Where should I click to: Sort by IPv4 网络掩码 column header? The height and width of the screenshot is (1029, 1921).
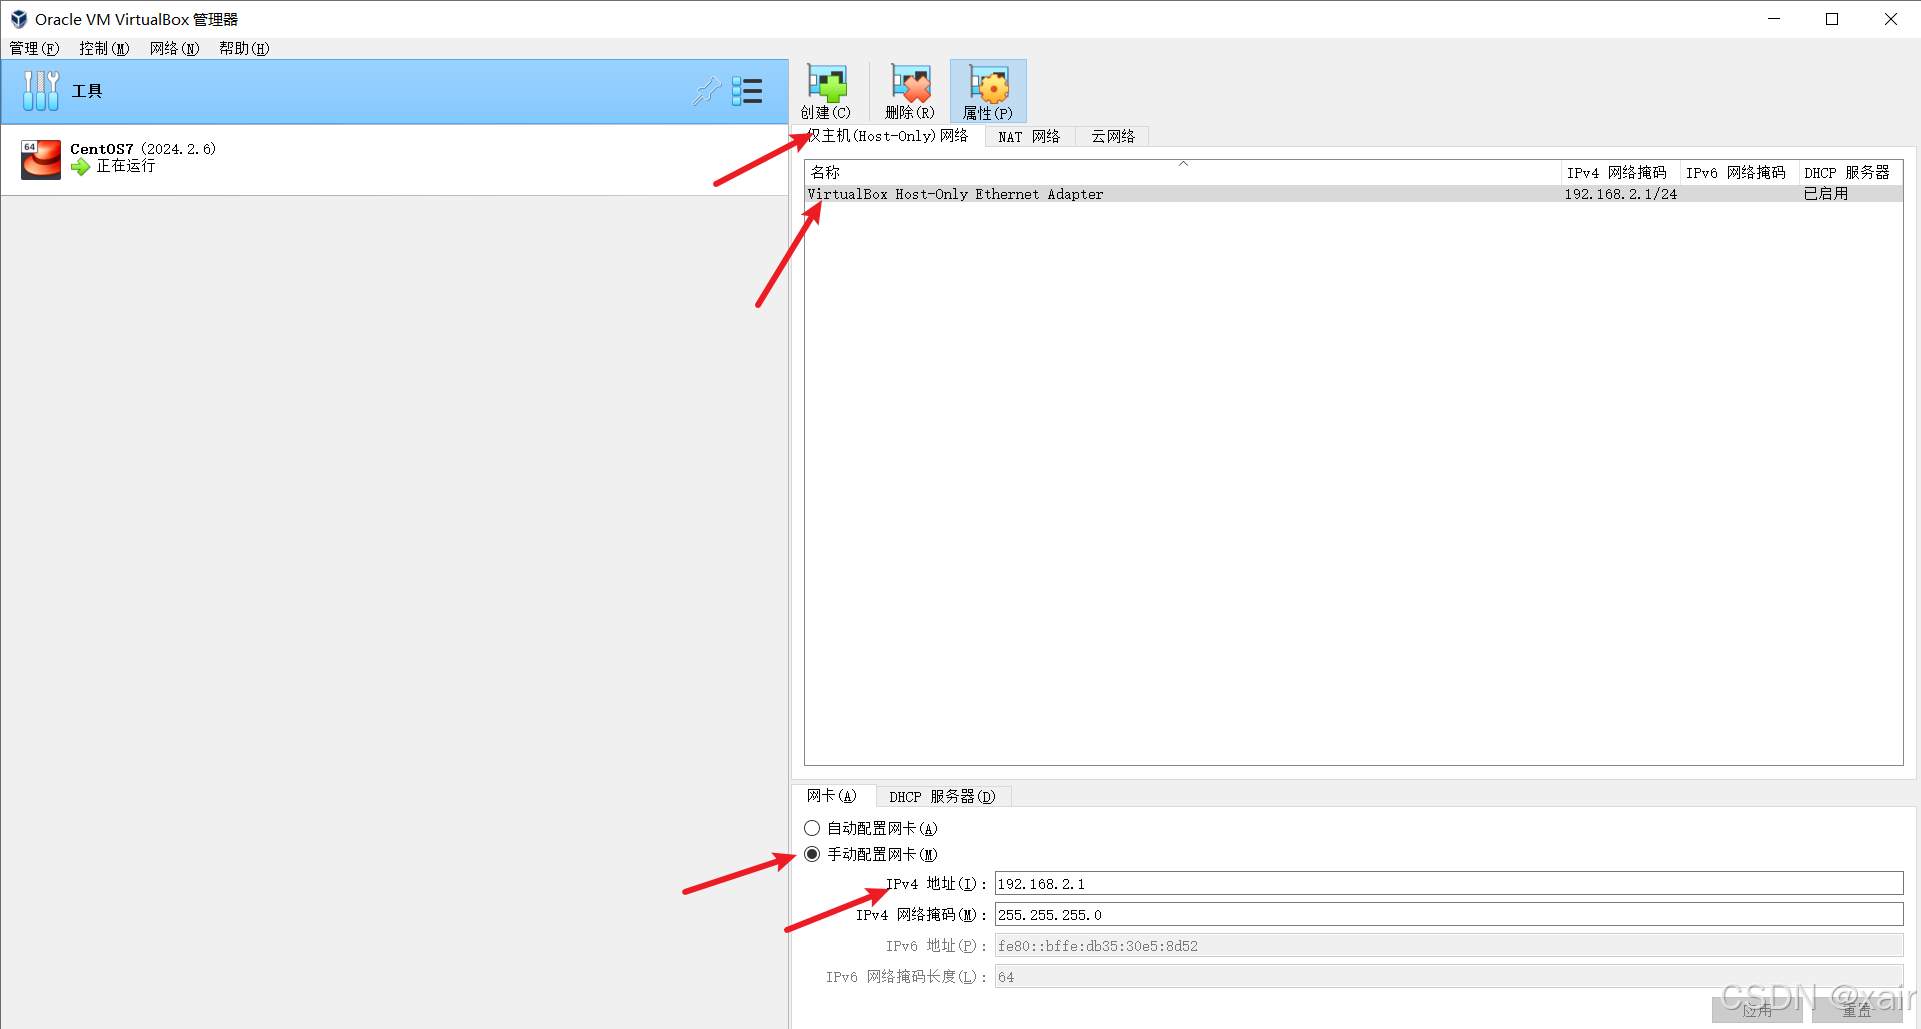(x=1620, y=172)
